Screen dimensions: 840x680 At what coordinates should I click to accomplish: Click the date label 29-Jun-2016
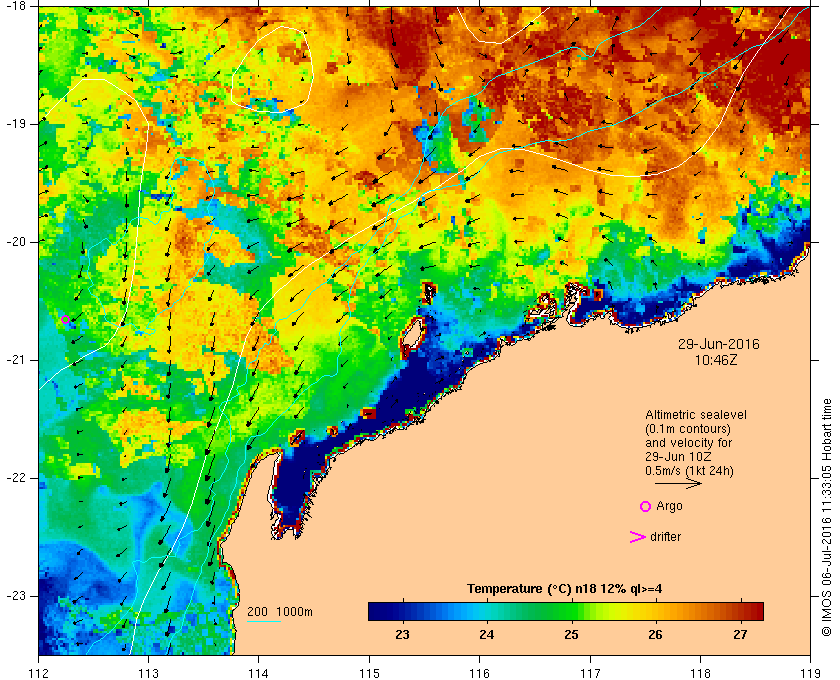point(719,344)
